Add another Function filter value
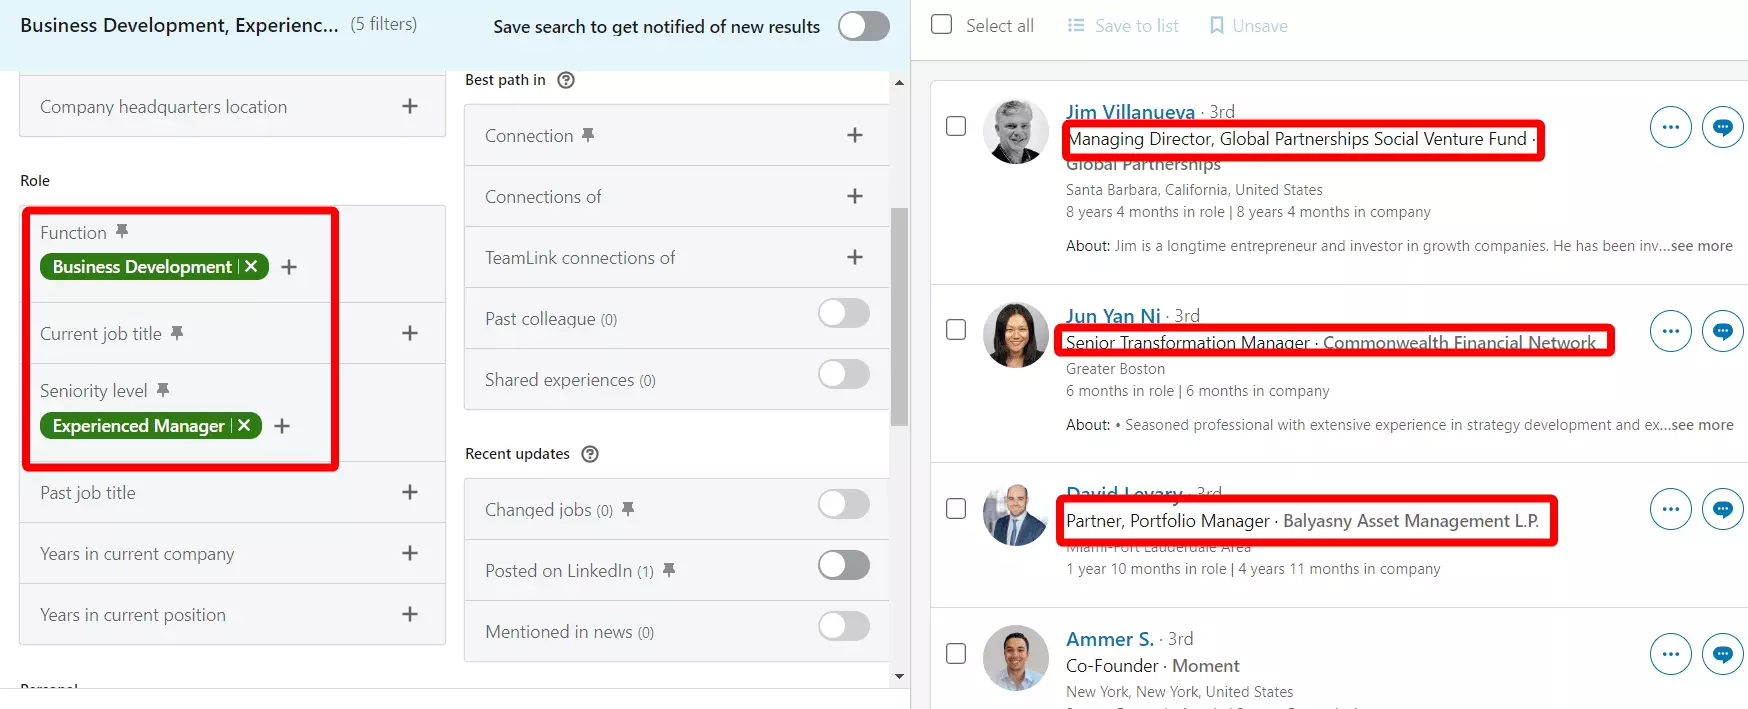This screenshot has width=1748, height=709. 289,267
